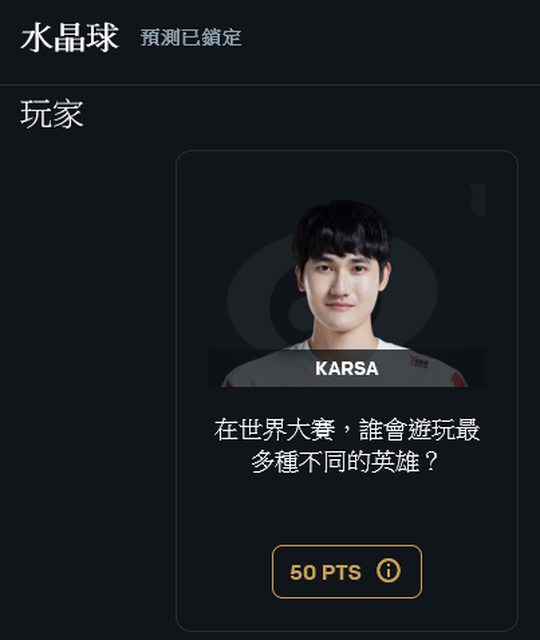Click the question line 在世界大賽，誰會遊玩最
Image resolution: width=540 pixels, height=640 pixels.
347,430
